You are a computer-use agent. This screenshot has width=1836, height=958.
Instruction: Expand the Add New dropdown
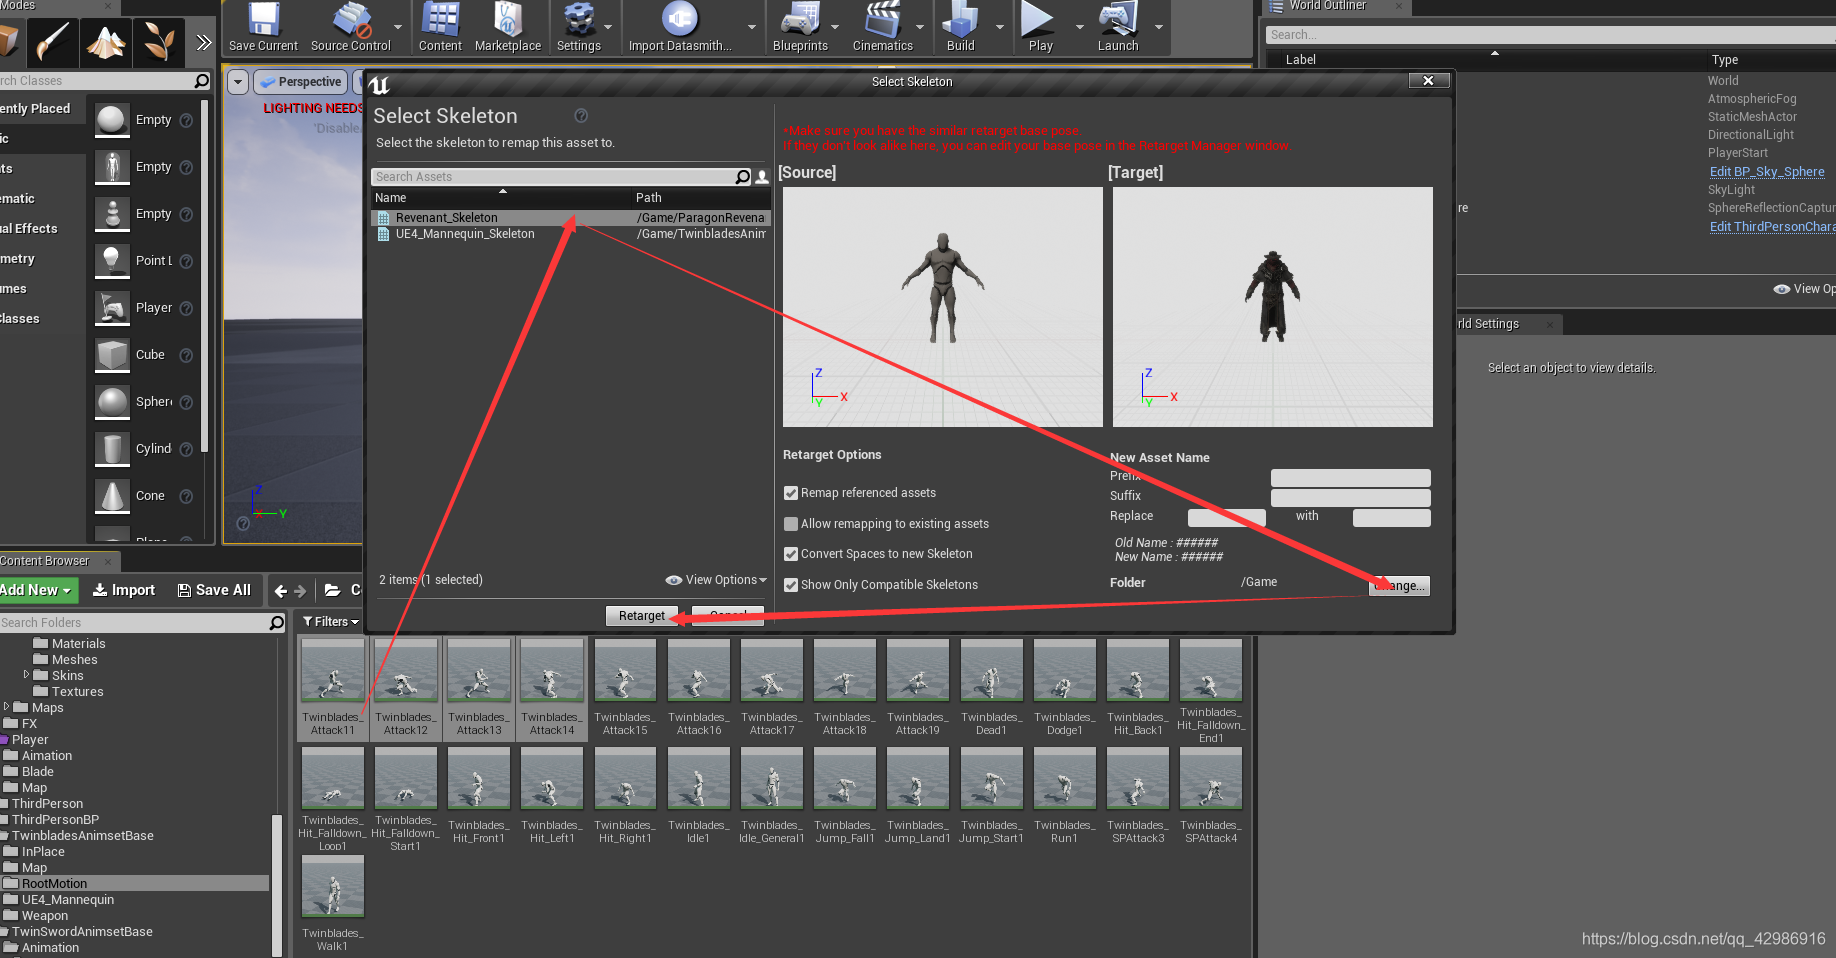tap(36, 590)
